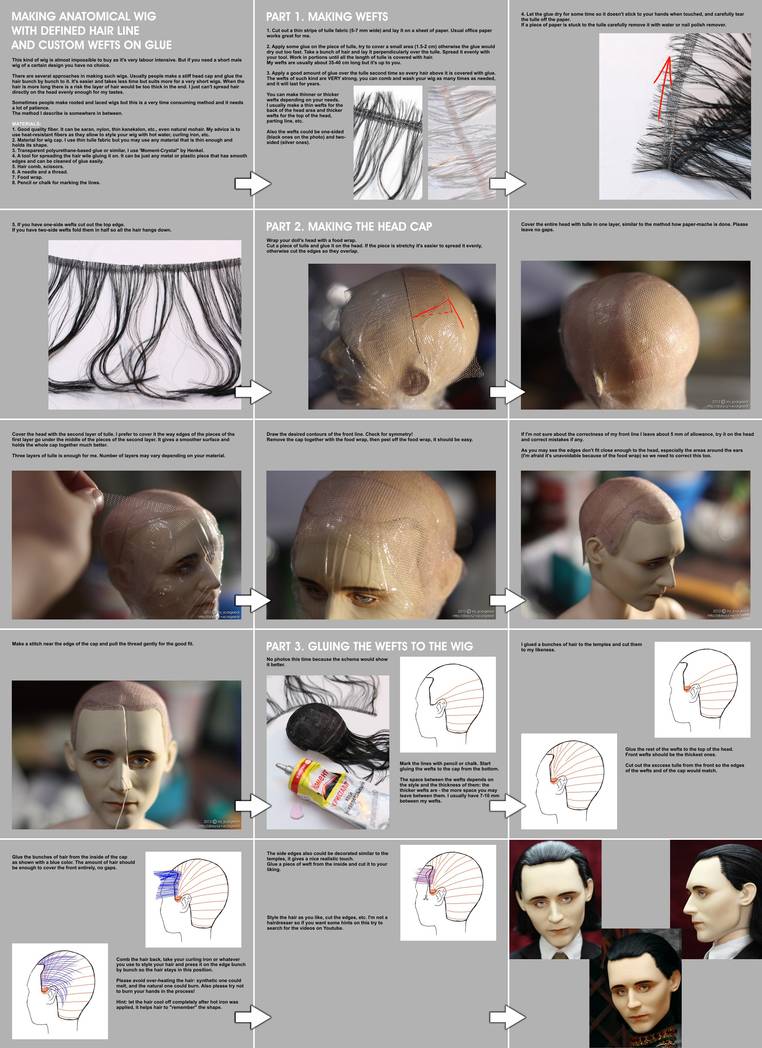Click the 'Please avoid over-heating the hair' paragraph
762x1048 pixels.
pyautogui.click(x=180, y=986)
